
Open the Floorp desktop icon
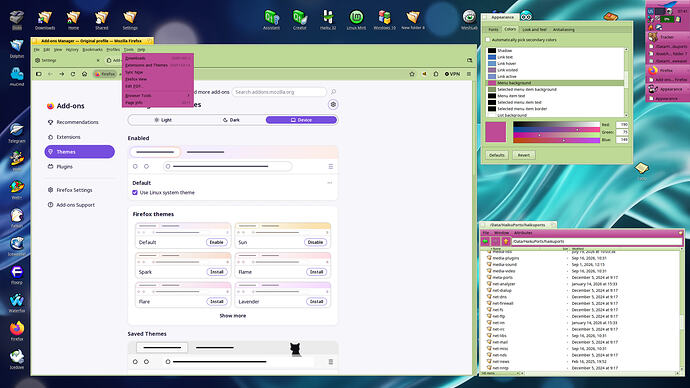(17, 275)
